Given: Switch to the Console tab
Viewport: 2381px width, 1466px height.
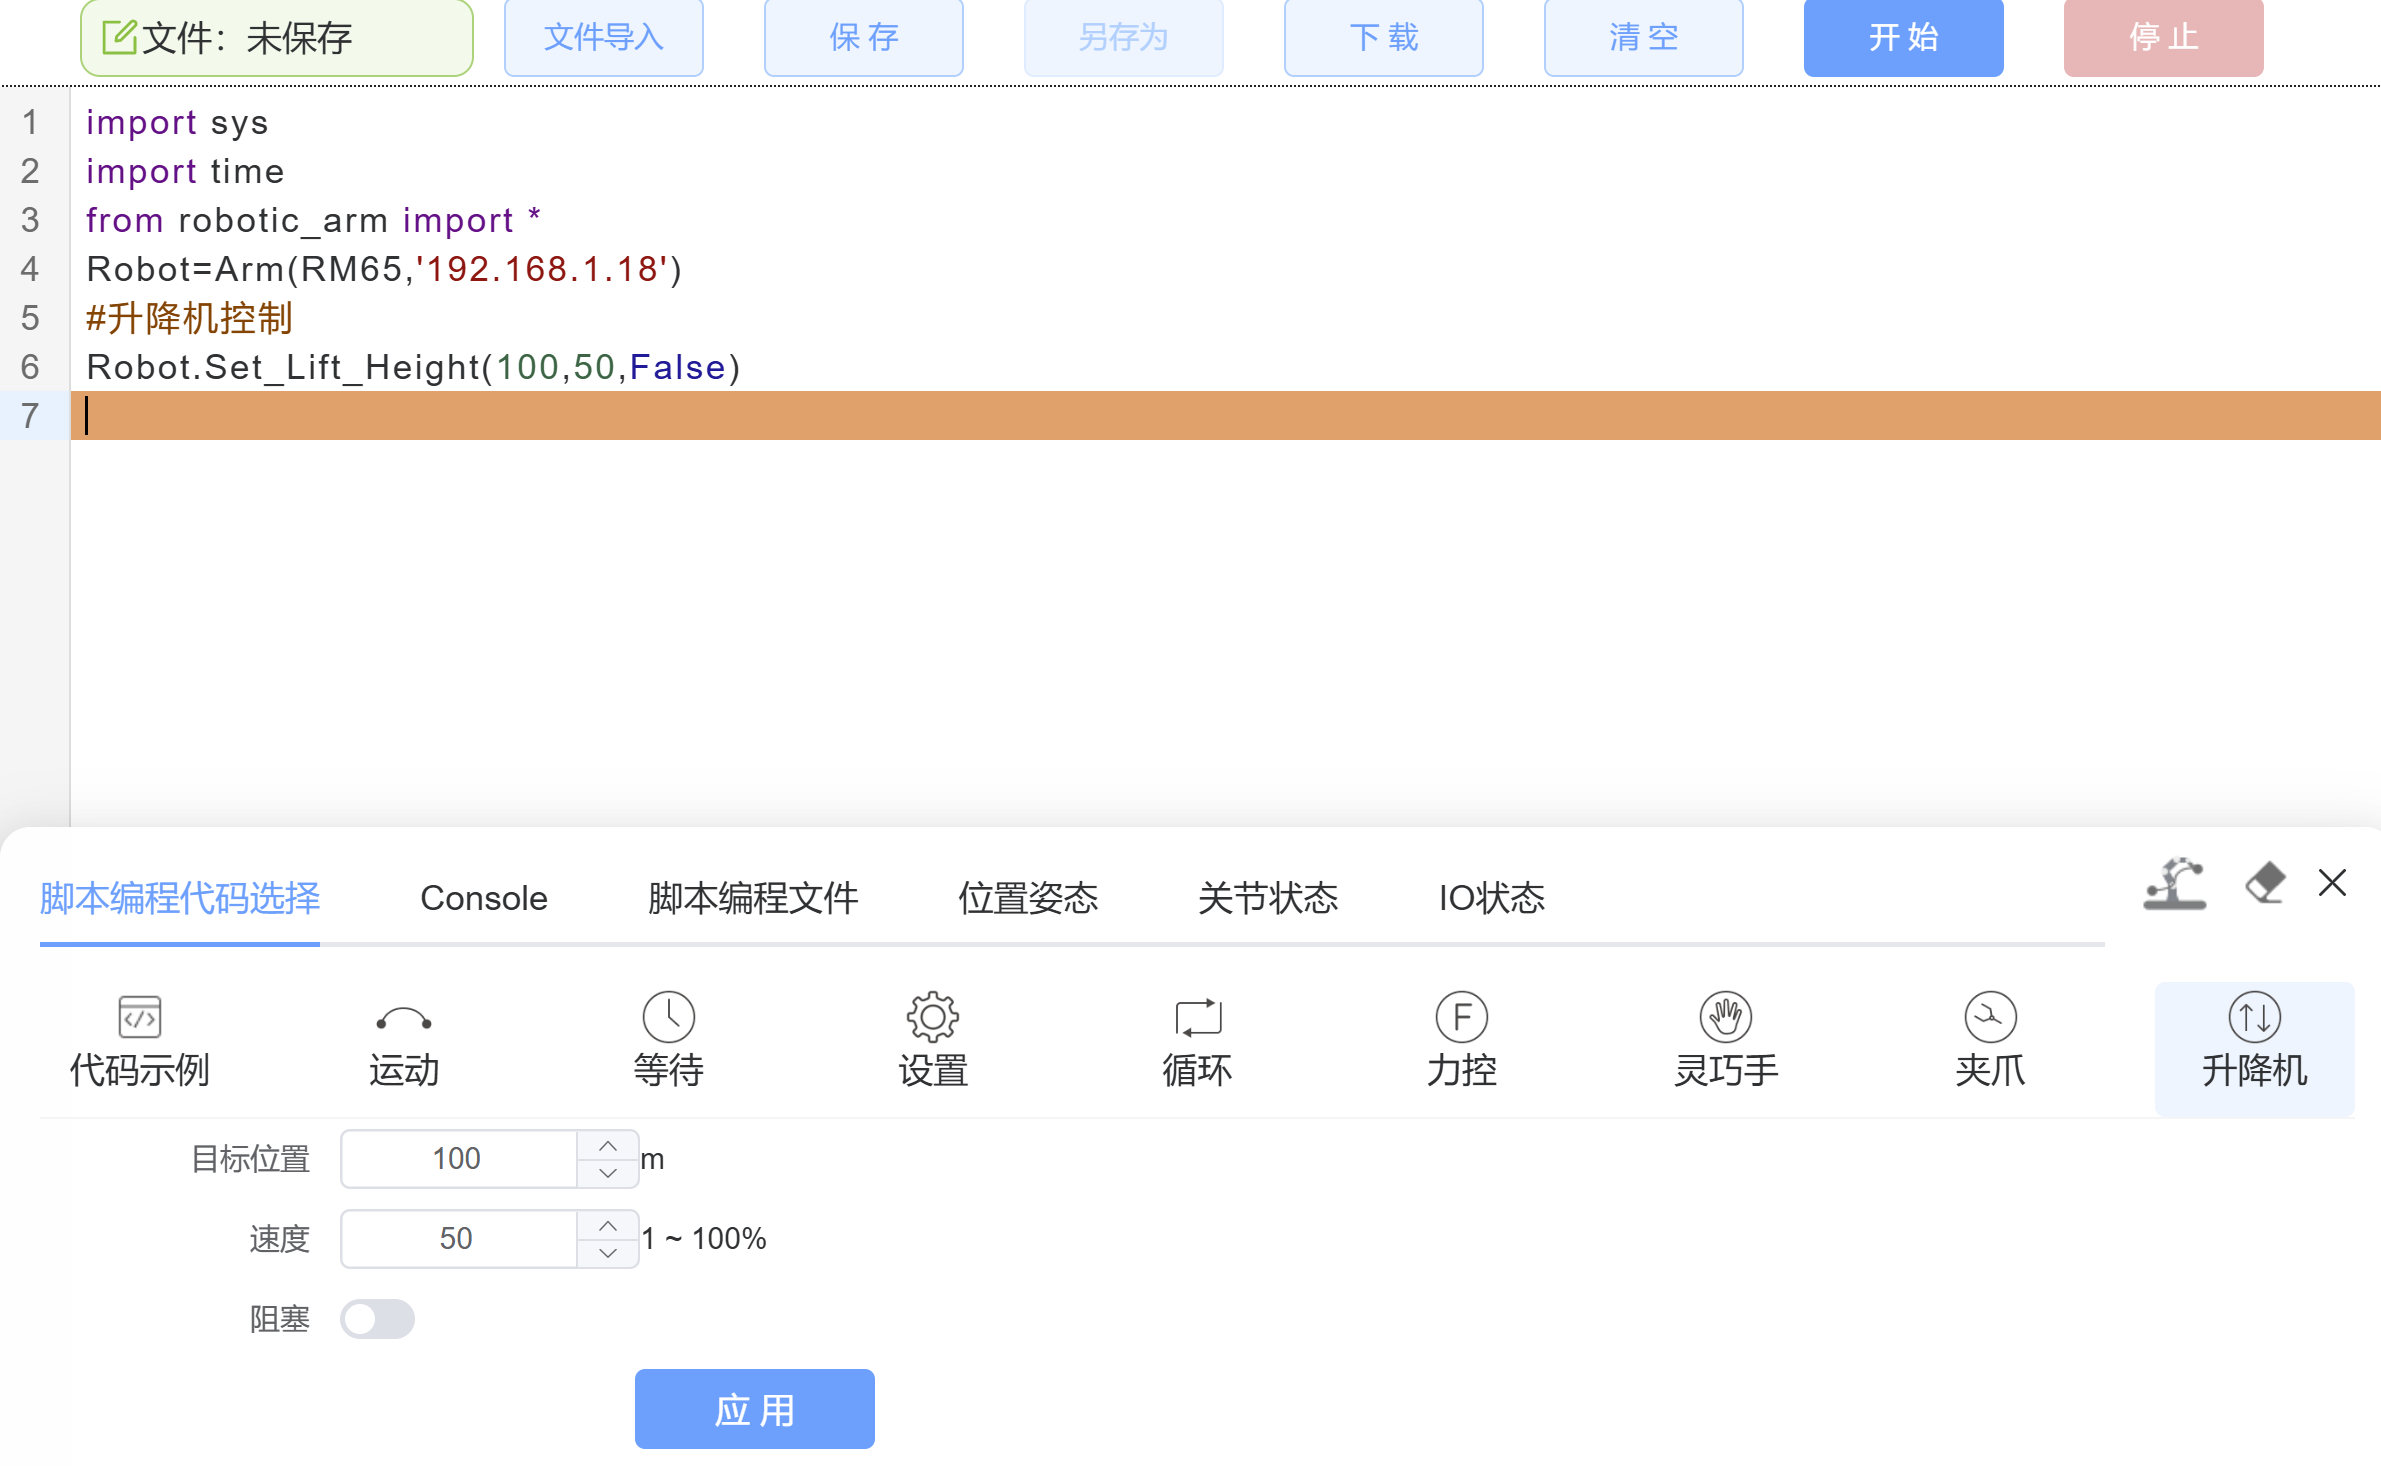Looking at the screenshot, I should tap(484, 898).
